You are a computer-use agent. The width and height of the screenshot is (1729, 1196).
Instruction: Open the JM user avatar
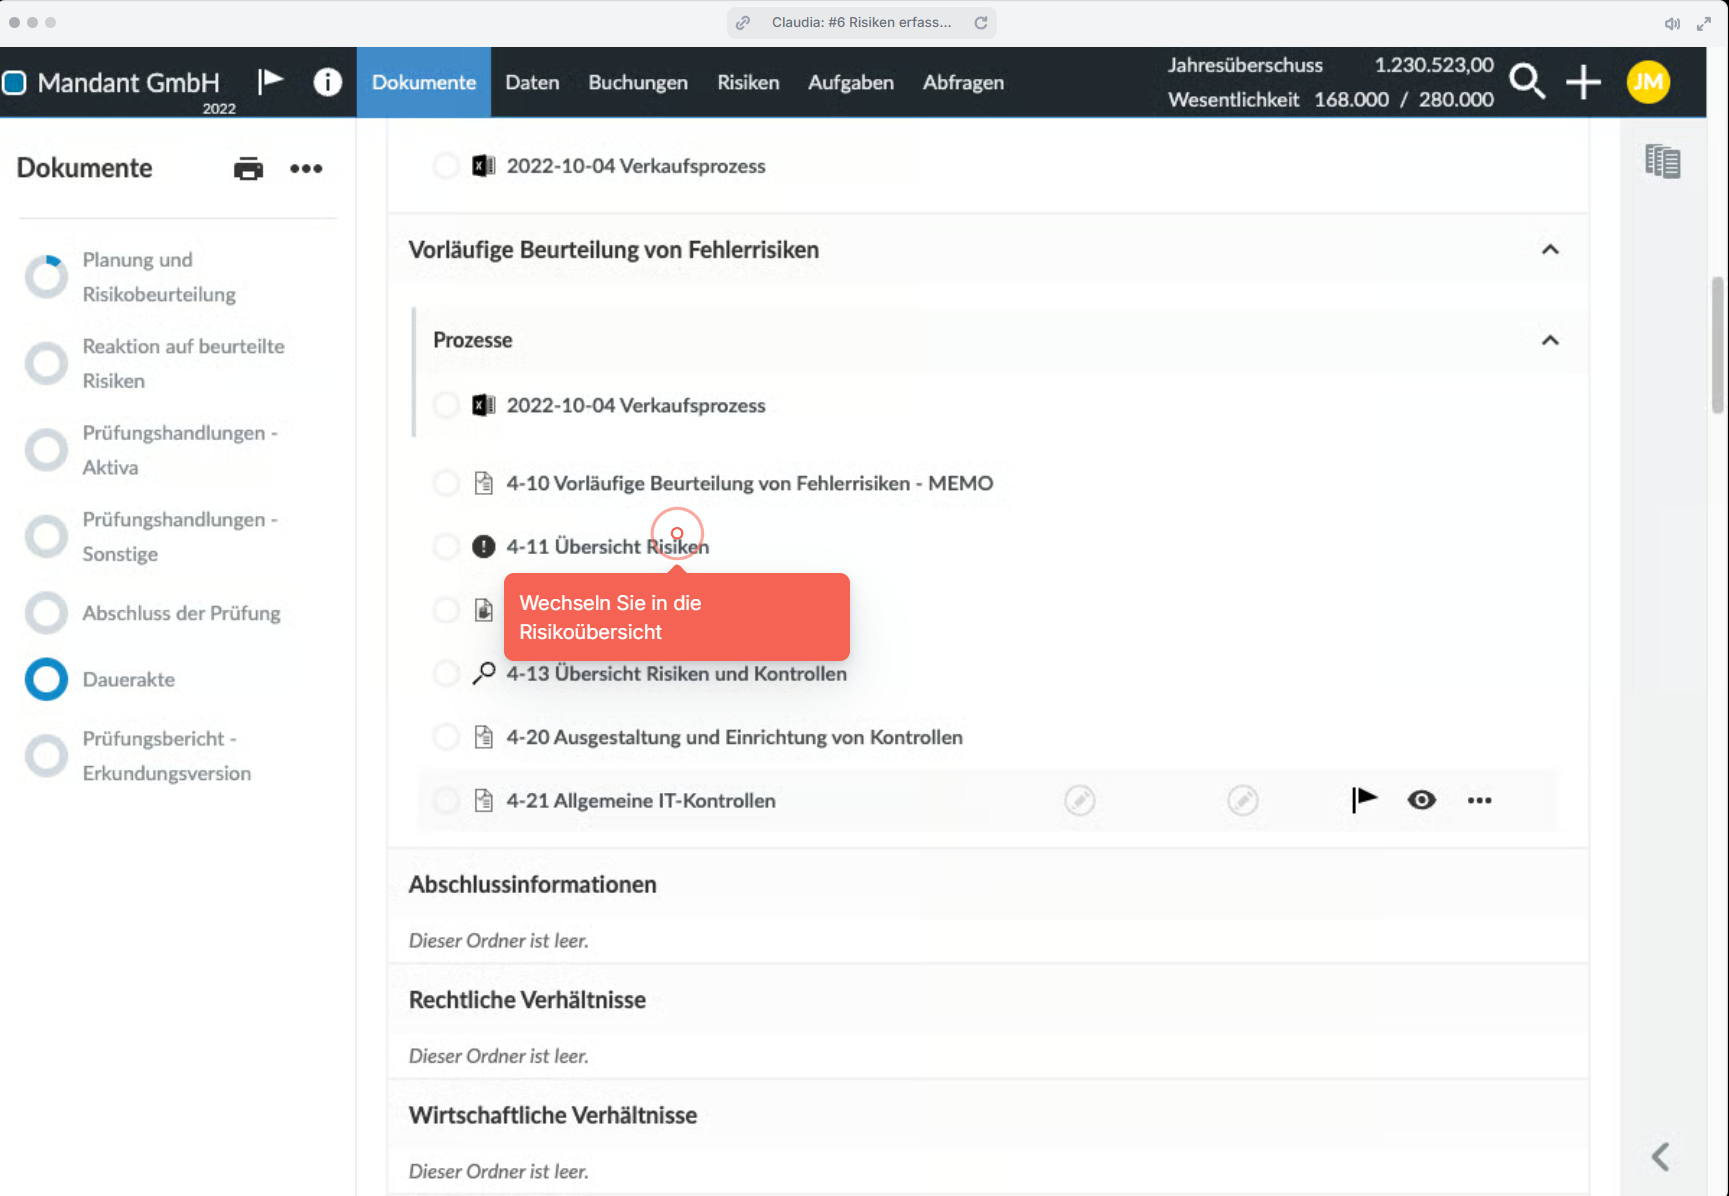click(1648, 82)
